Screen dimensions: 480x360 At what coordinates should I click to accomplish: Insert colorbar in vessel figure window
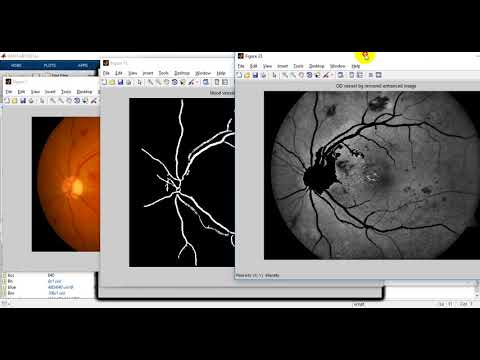[x=217, y=82]
